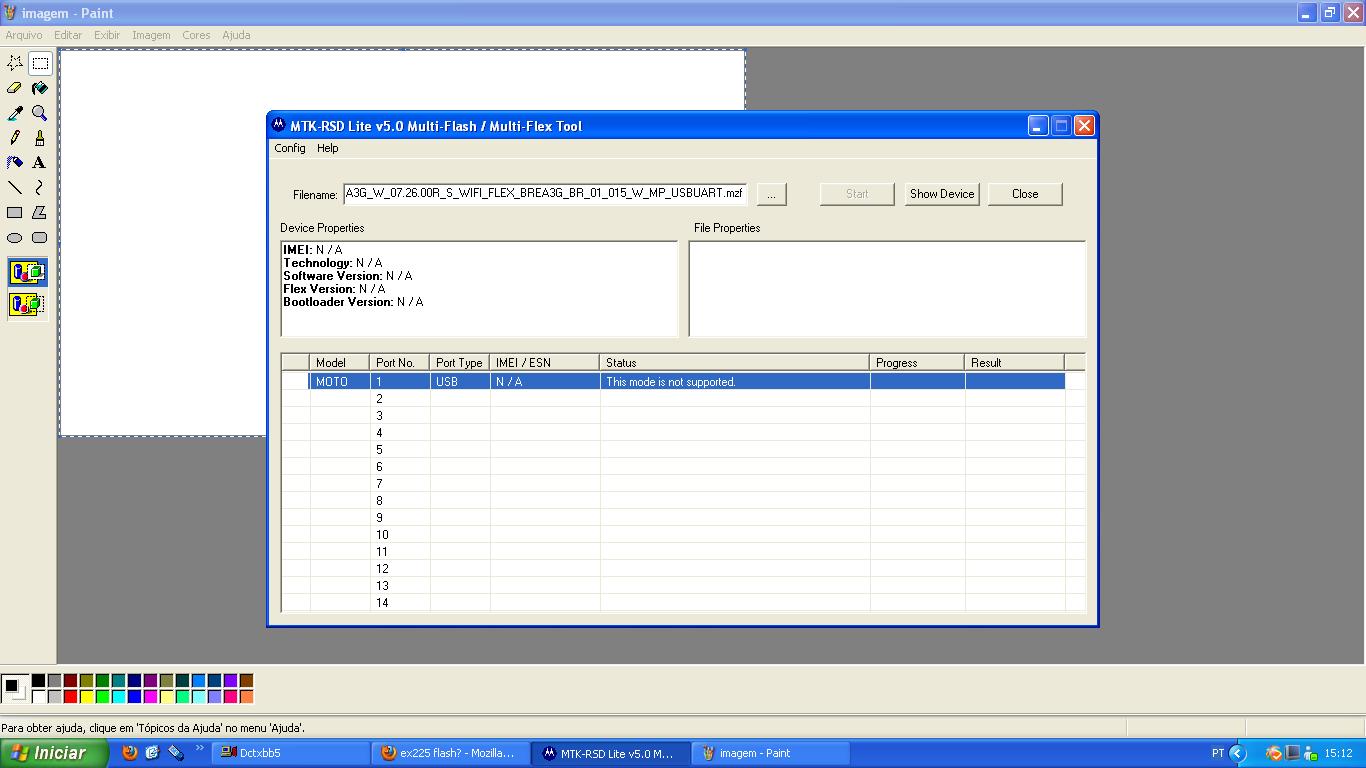Pick the bright green color swatch
This screenshot has width=1366, height=768.
tap(102, 696)
